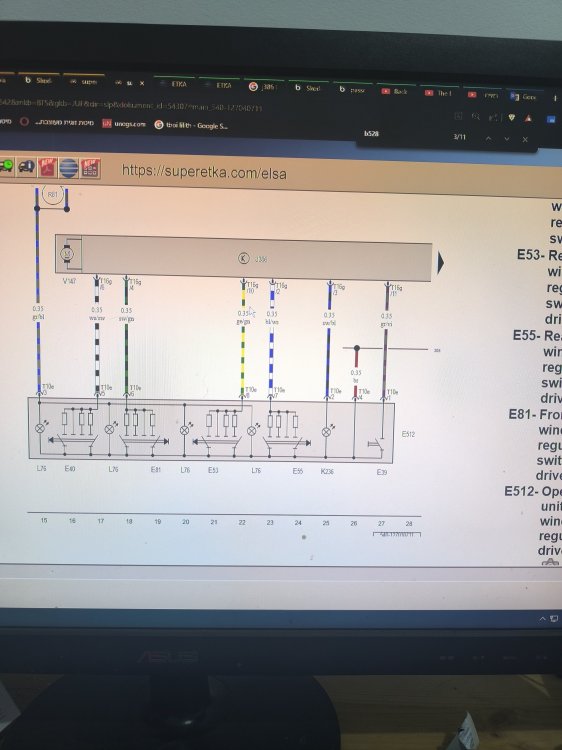Click the green delivery truck toolbar icon
This screenshot has width=562, height=750.
[x=6, y=165]
